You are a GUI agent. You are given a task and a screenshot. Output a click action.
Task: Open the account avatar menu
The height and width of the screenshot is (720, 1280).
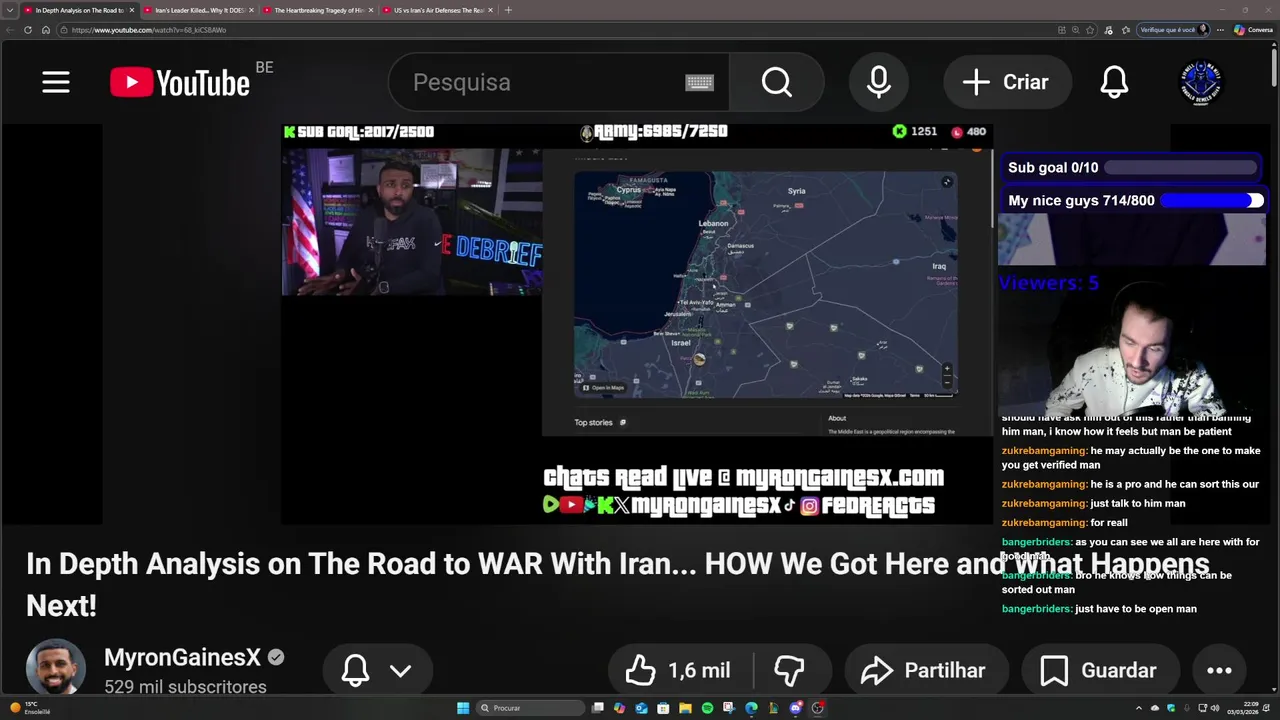click(1200, 82)
